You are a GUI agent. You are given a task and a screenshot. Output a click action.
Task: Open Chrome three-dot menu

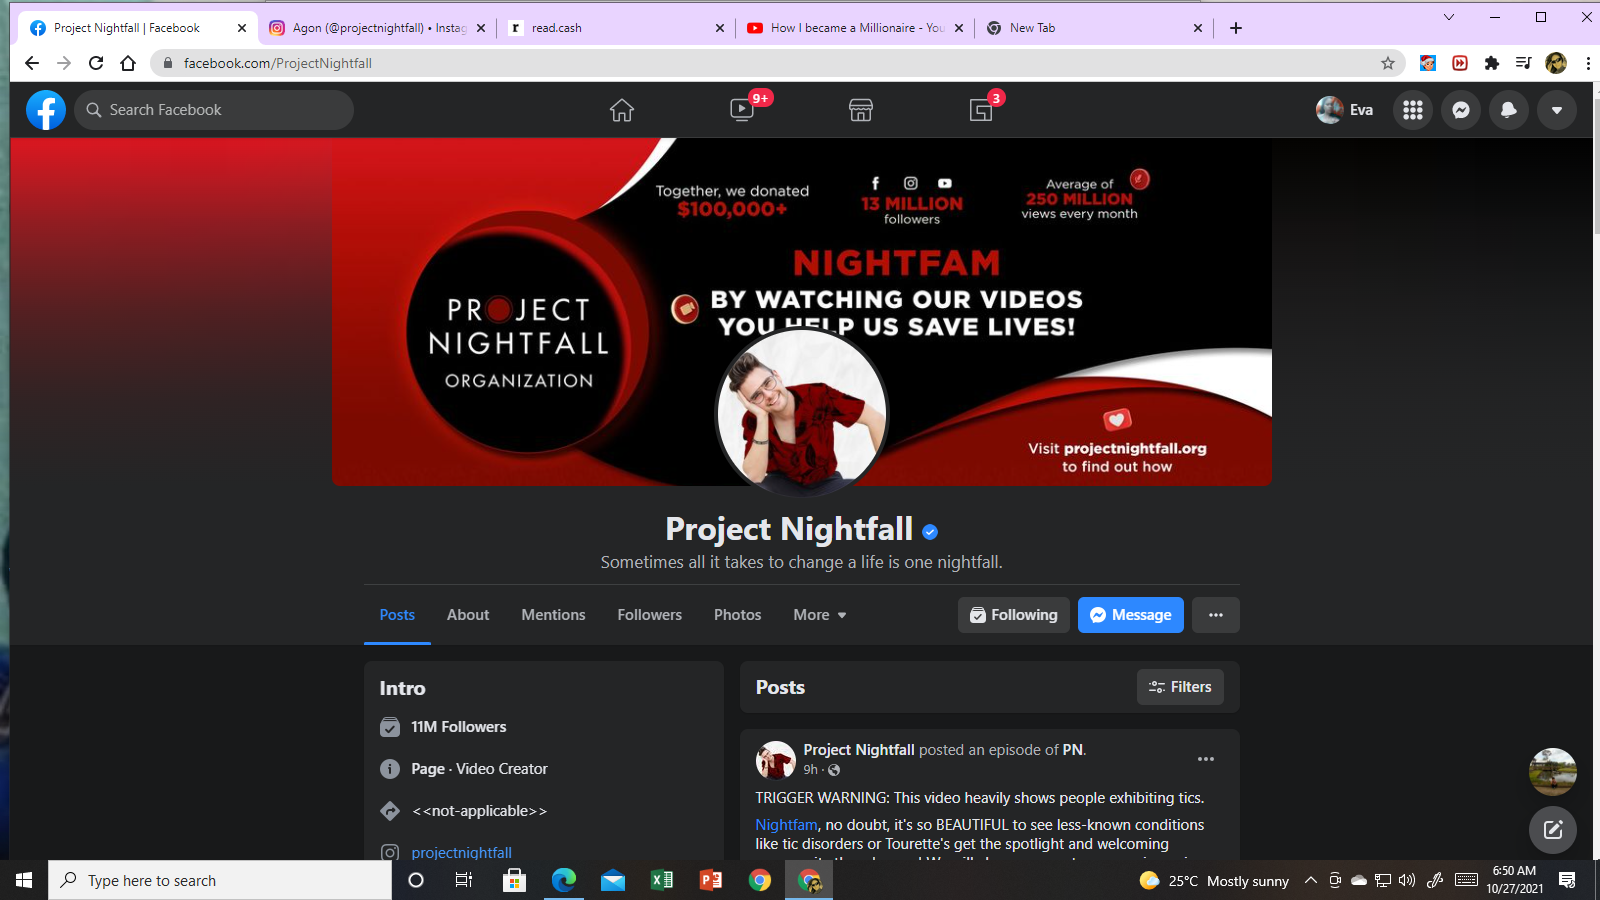pyautogui.click(x=1588, y=63)
